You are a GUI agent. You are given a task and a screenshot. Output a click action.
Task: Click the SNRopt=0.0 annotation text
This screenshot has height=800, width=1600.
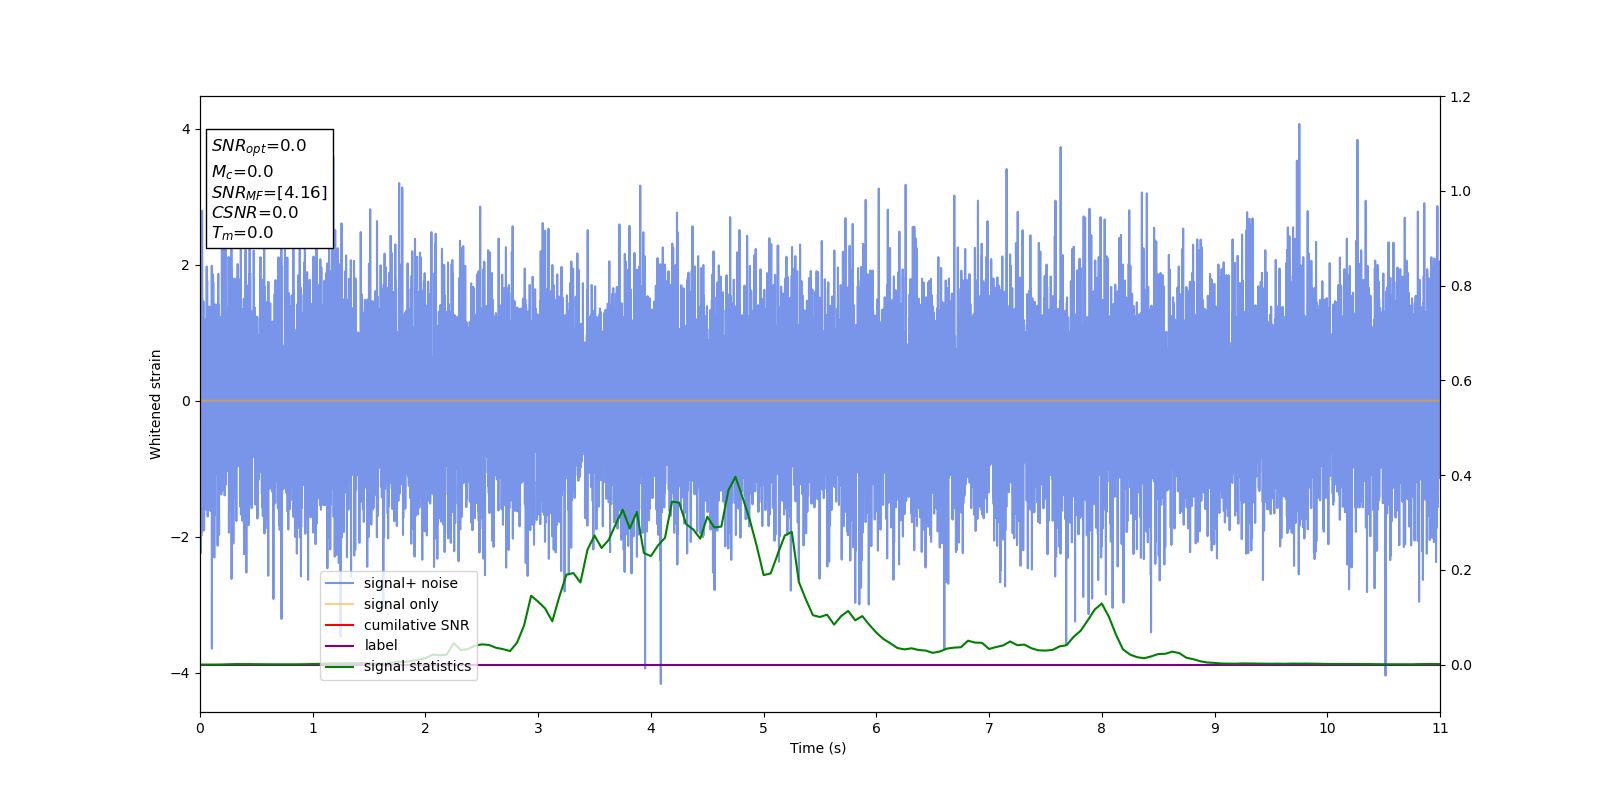259,146
